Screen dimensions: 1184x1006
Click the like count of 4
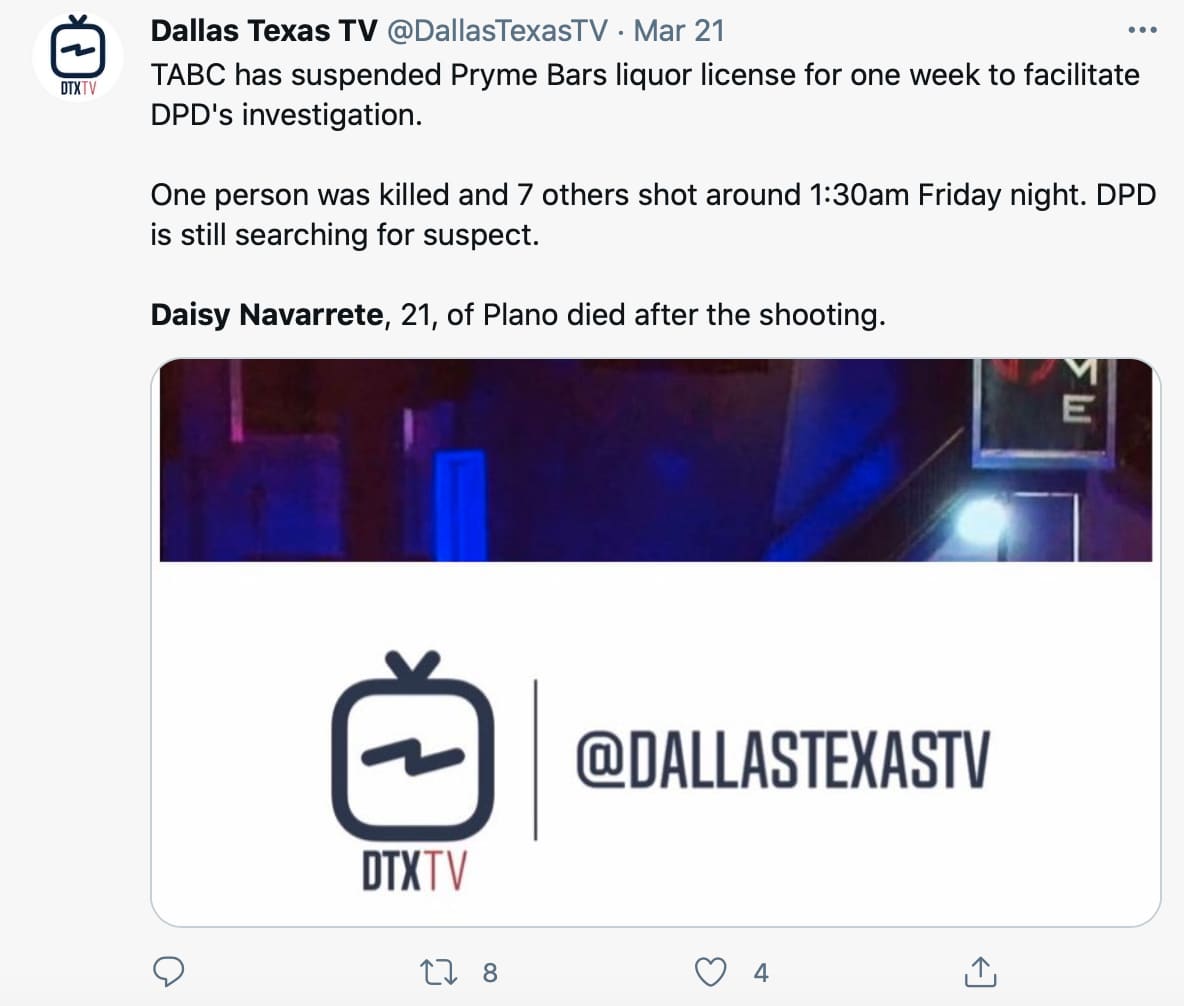761,972
